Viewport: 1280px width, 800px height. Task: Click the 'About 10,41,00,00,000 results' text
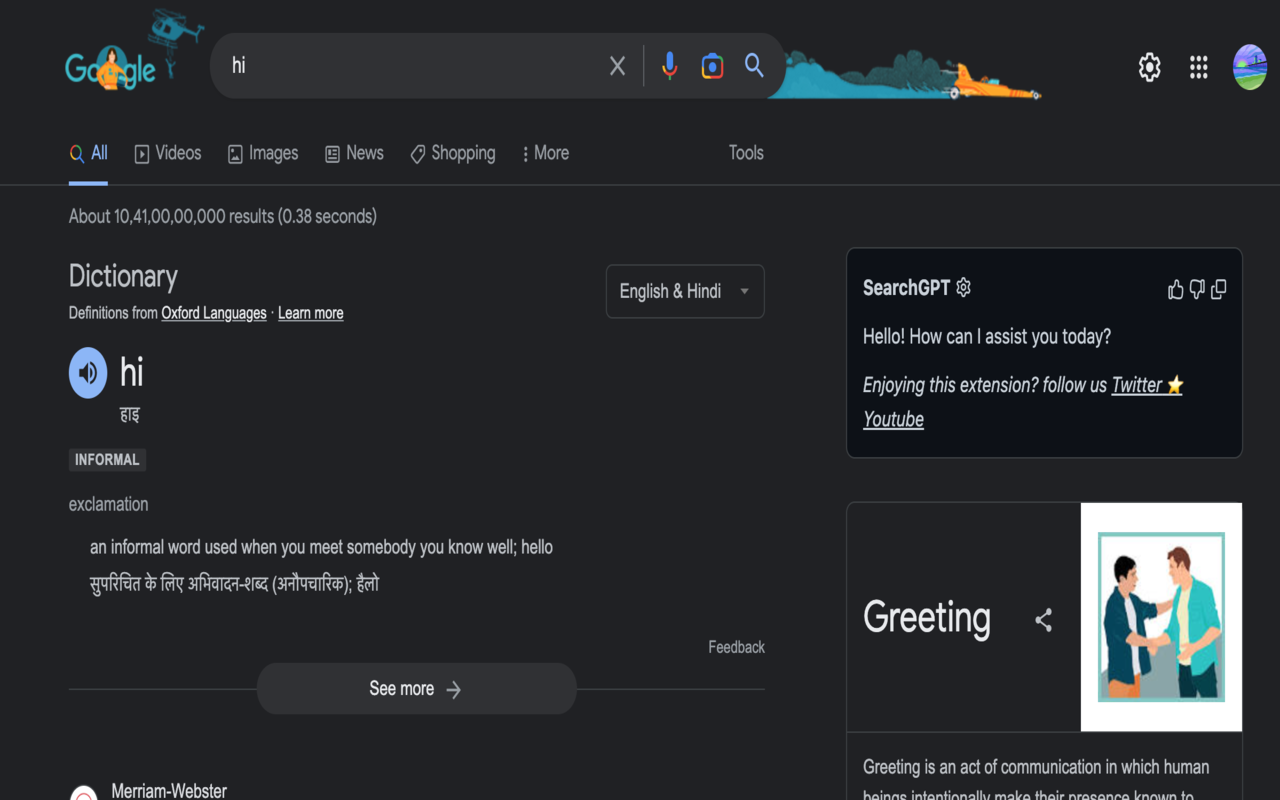[222, 216]
